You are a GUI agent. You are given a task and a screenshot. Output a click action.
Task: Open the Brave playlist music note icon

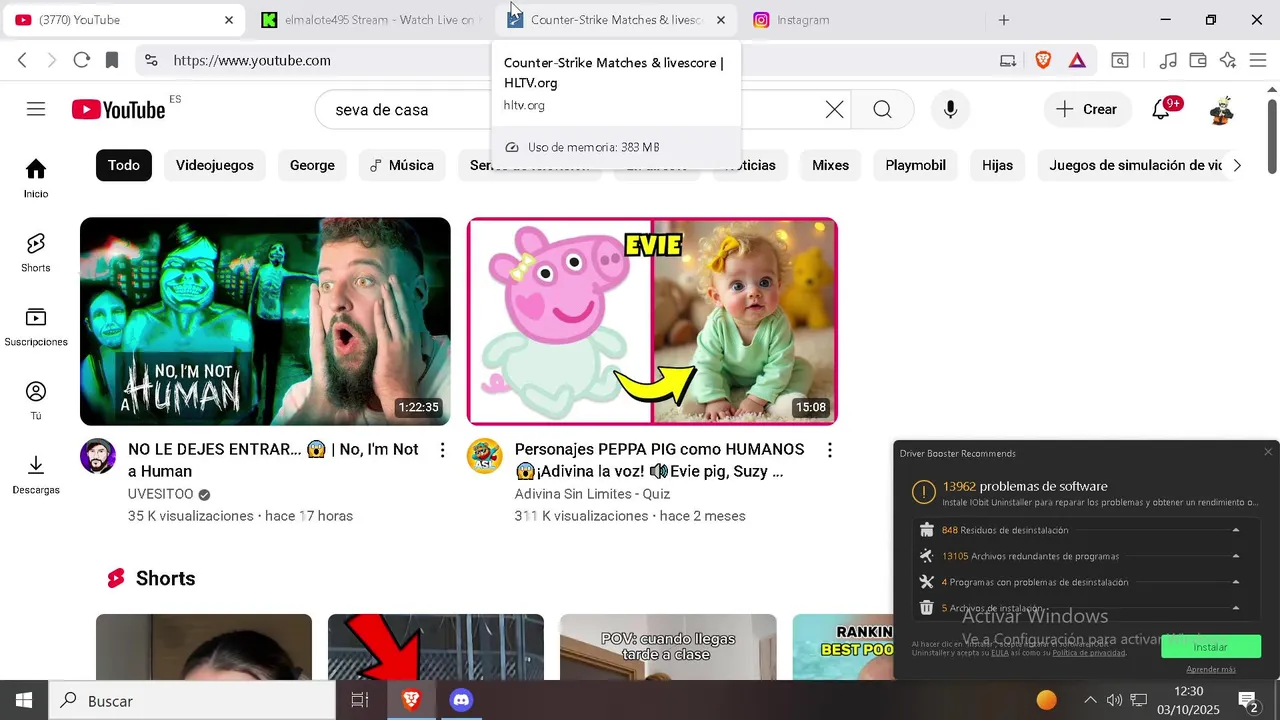click(1168, 60)
